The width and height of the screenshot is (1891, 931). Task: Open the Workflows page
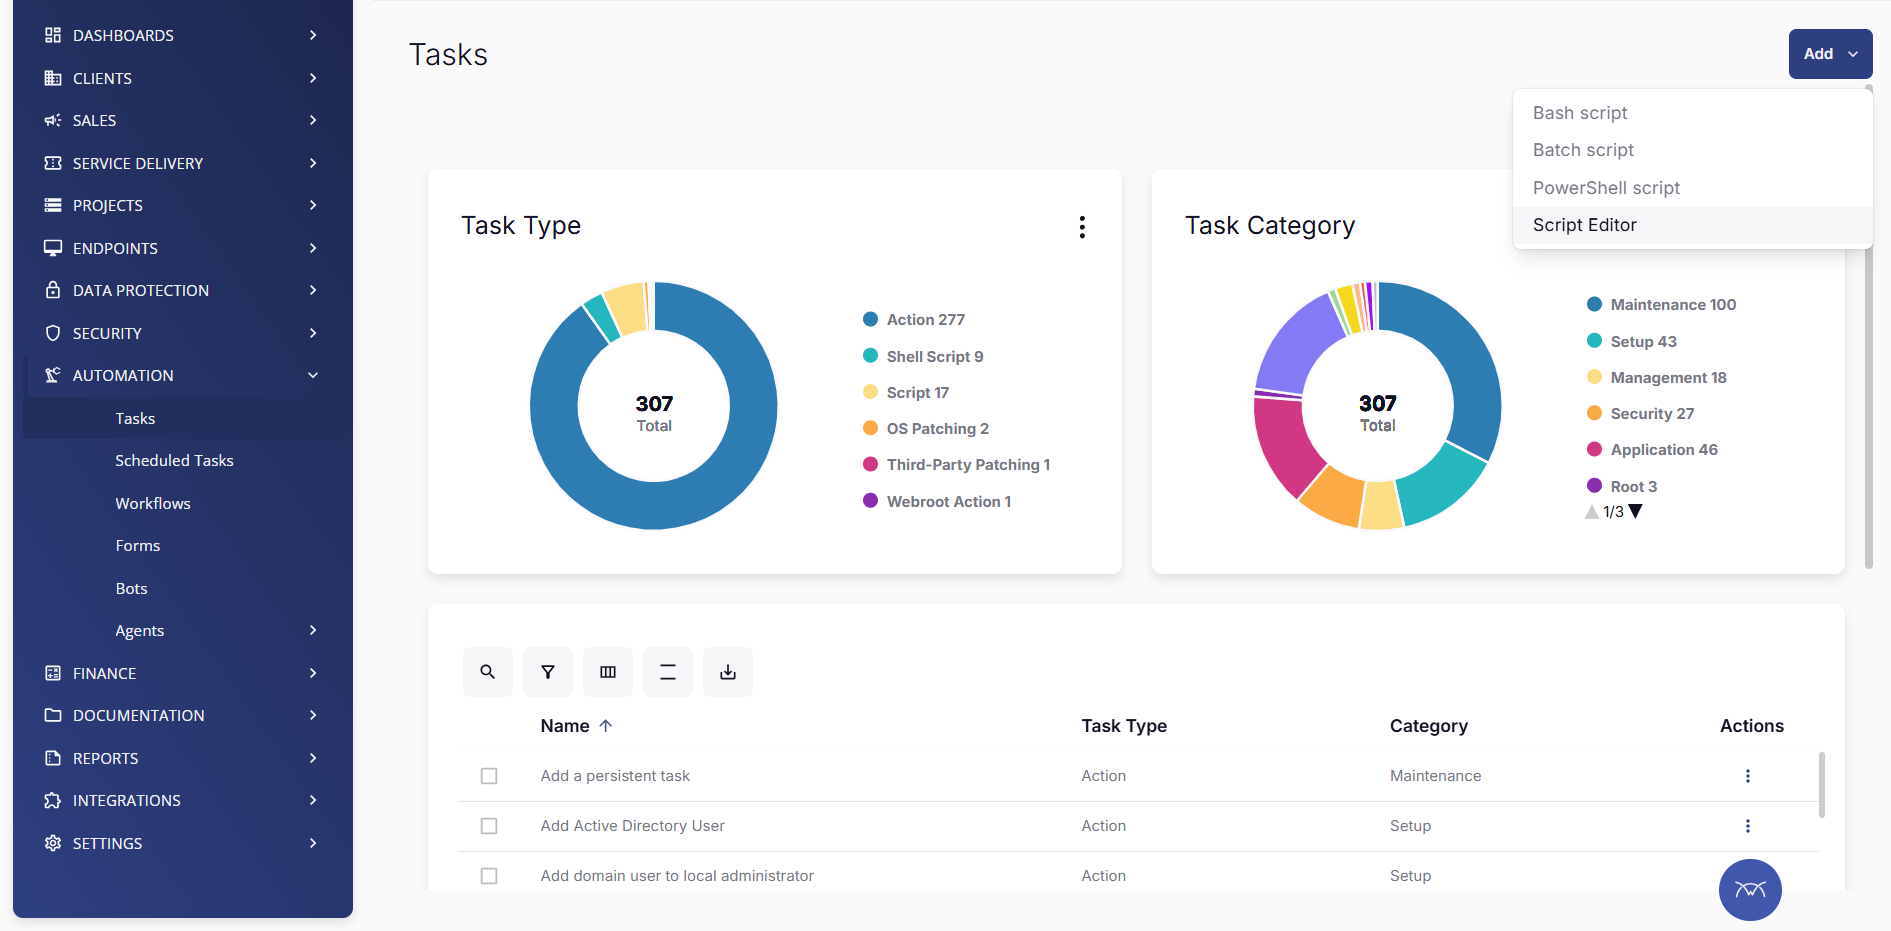[153, 503]
